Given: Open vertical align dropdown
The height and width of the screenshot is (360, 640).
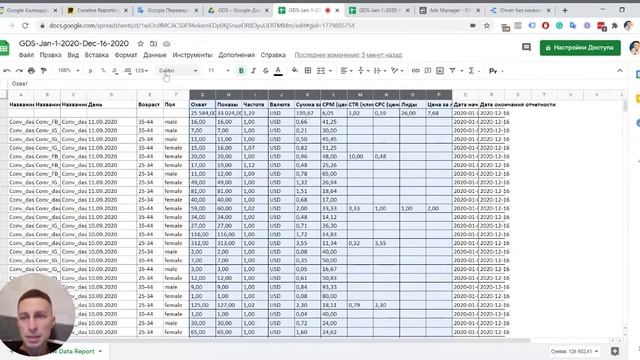Looking at the screenshot, I should (x=363, y=71).
